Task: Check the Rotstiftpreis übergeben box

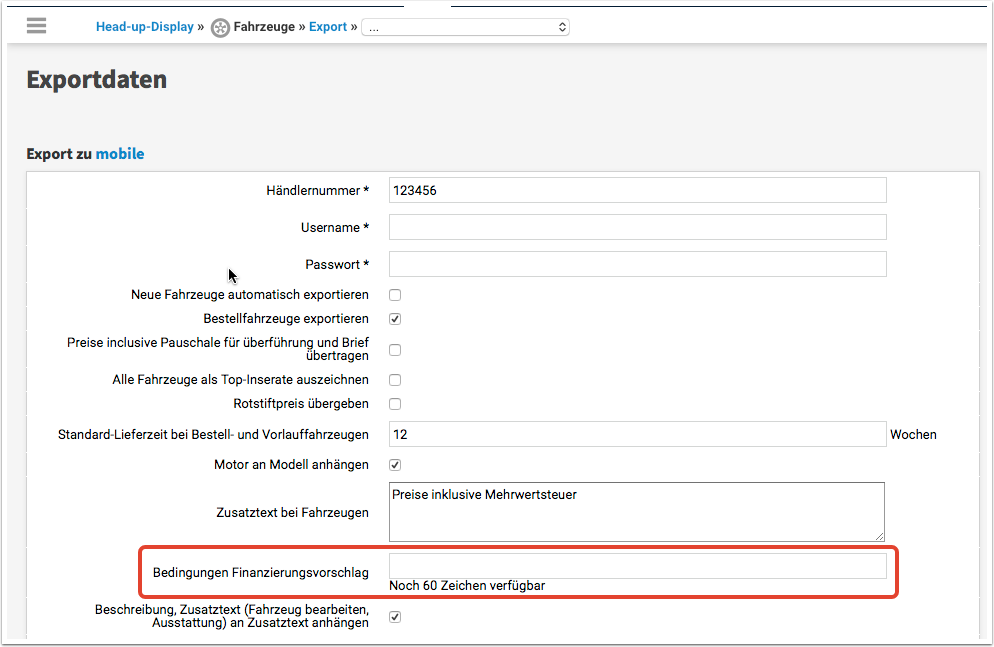Action: [x=395, y=404]
